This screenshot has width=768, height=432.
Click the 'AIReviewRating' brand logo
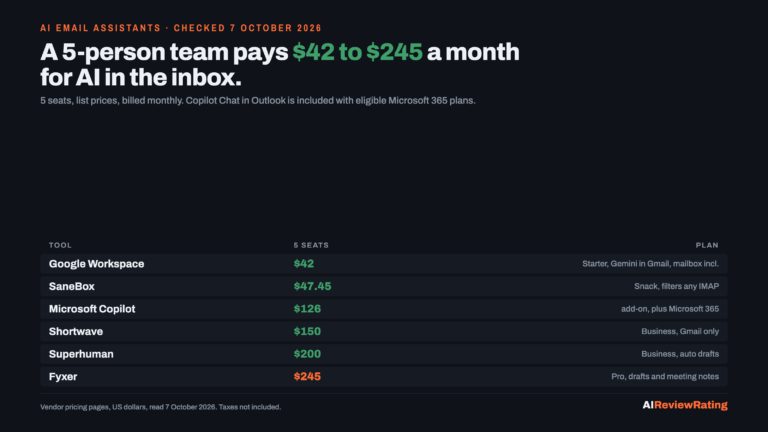(685, 405)
